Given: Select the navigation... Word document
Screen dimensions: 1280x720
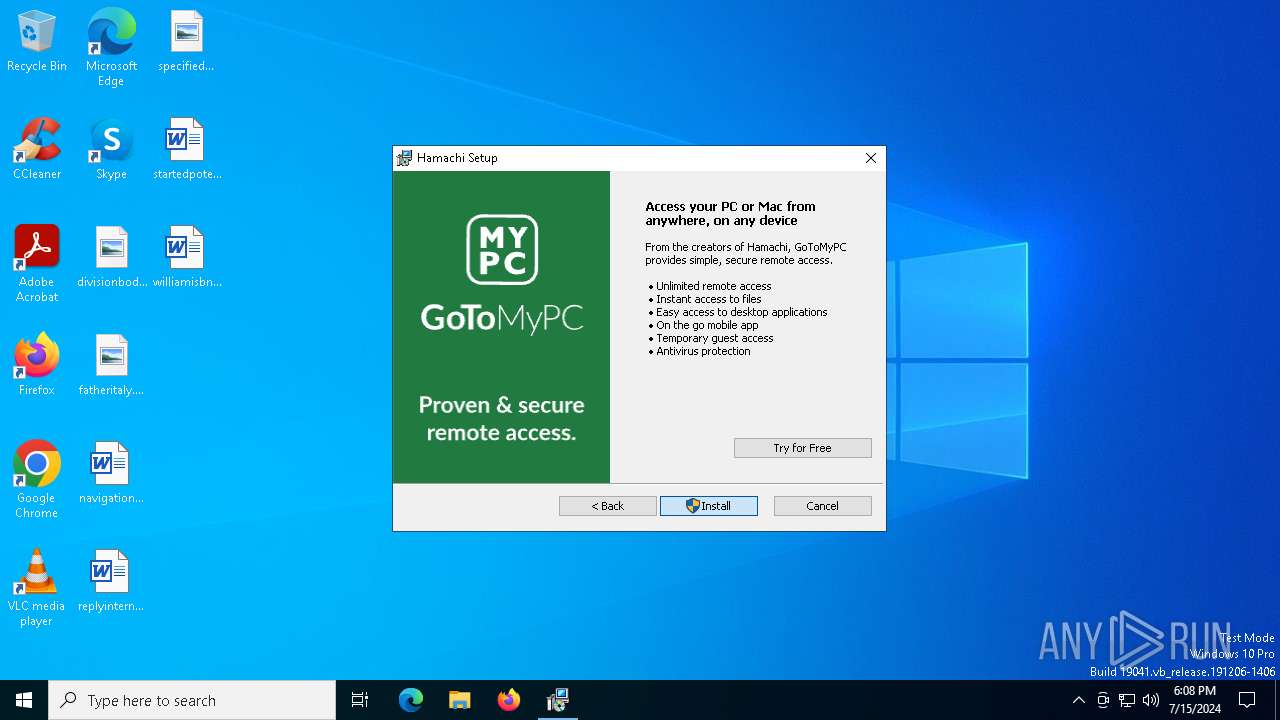Looking at the screenshot, I should [x=111, y=473].
